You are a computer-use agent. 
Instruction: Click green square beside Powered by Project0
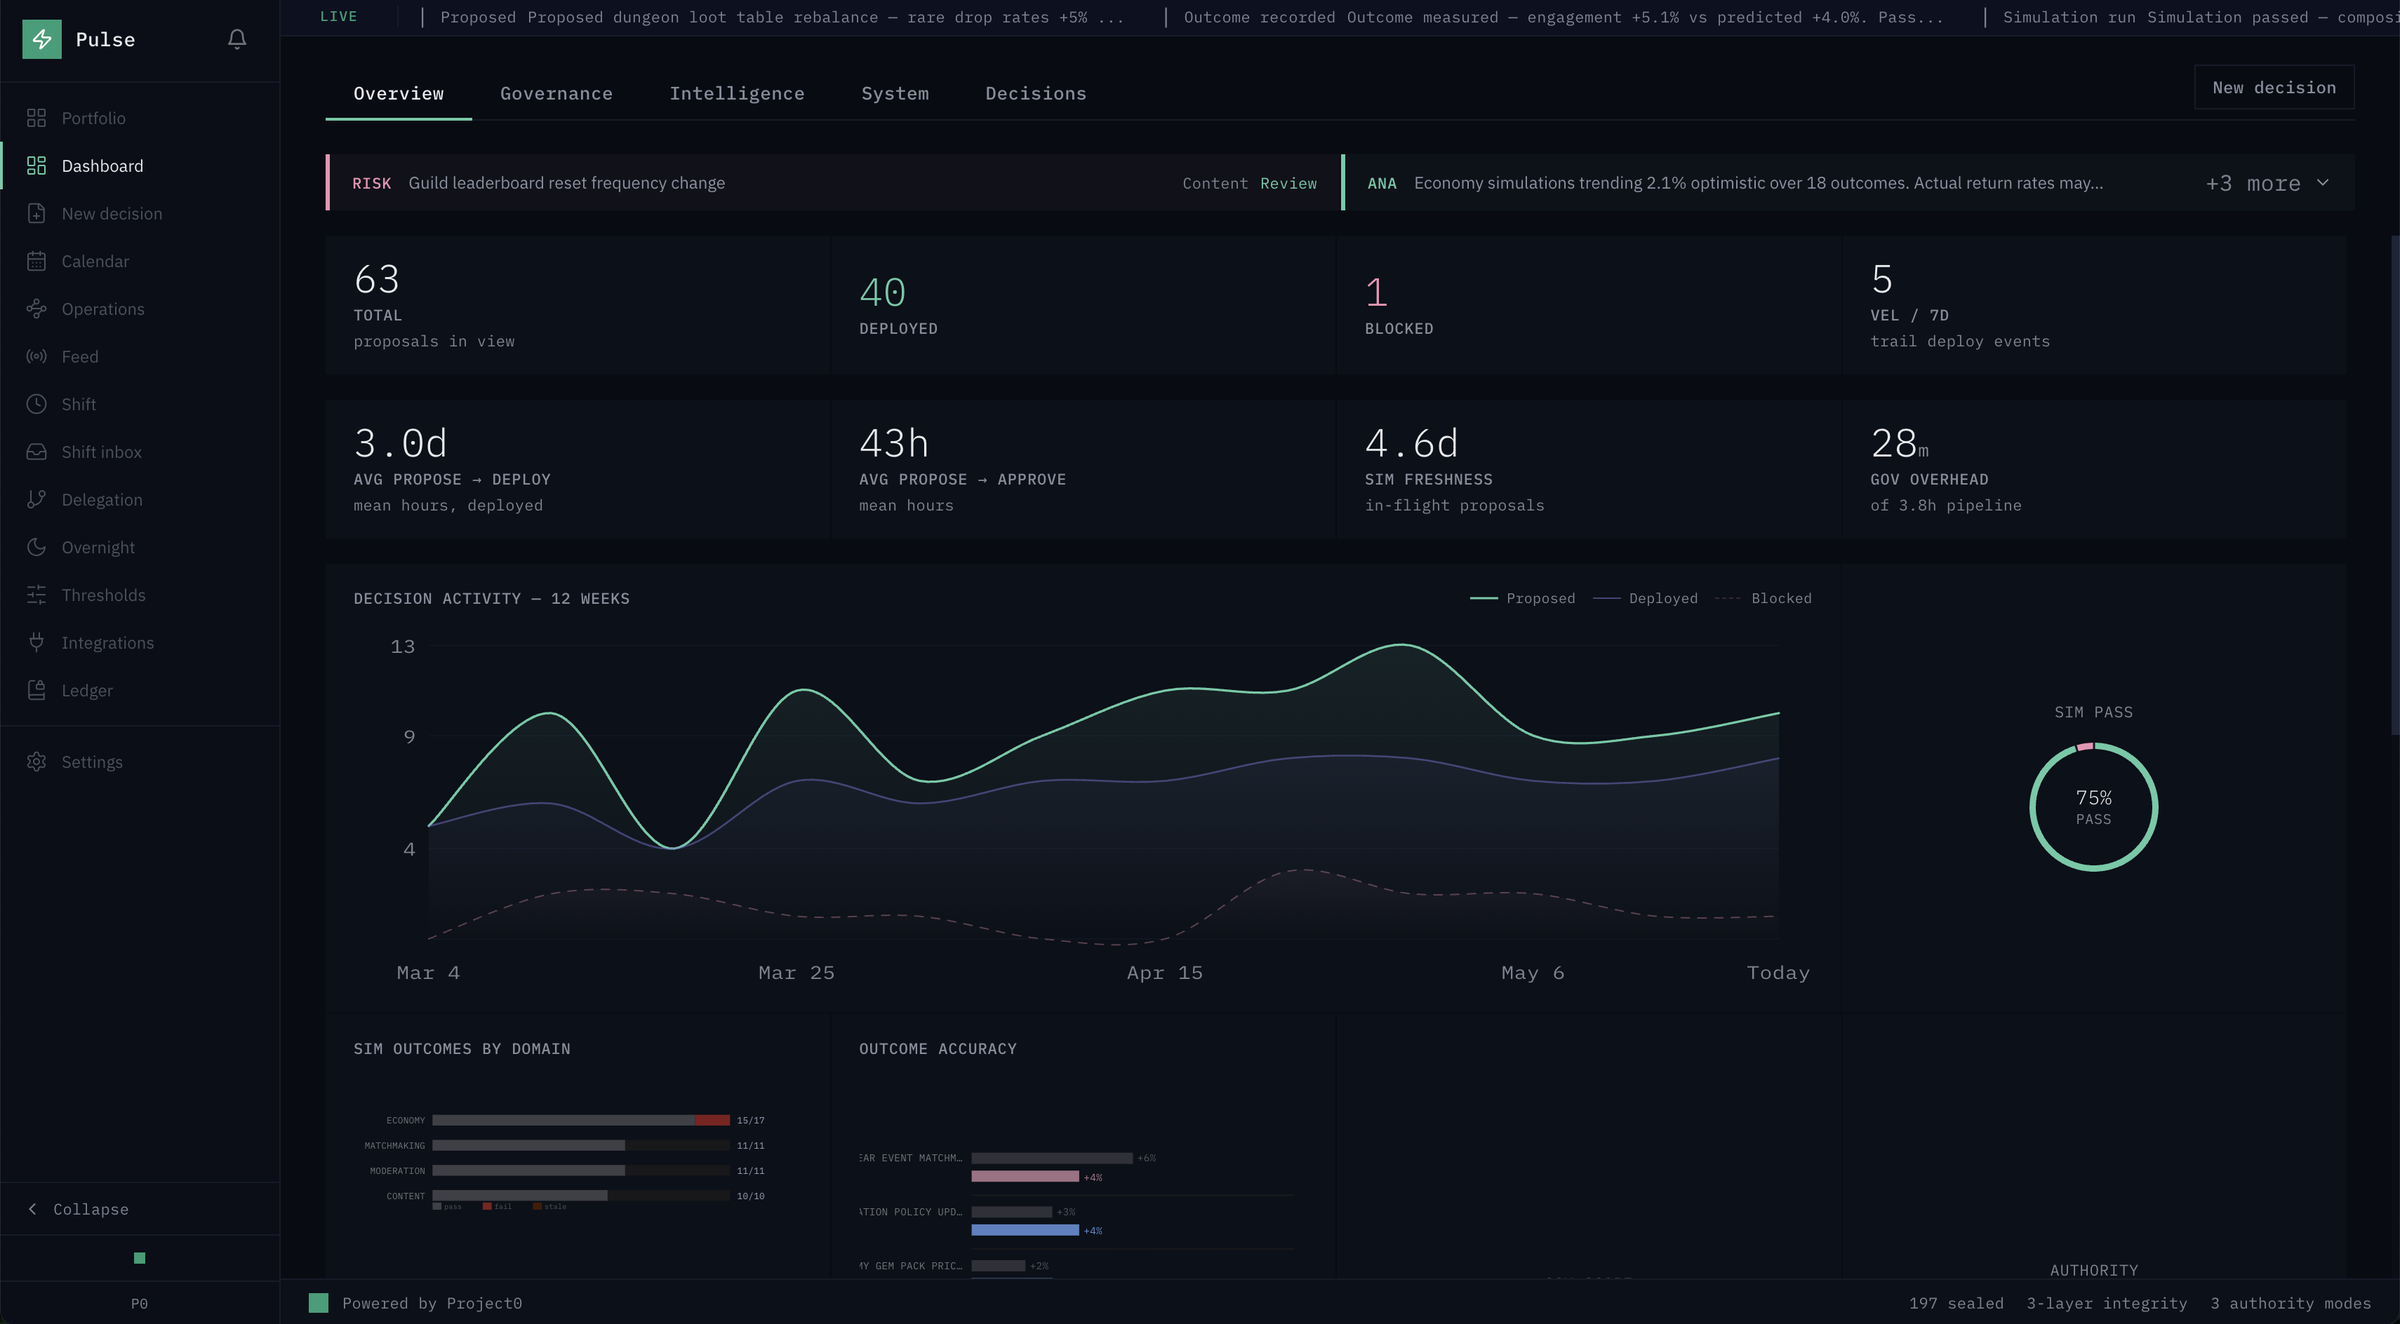coord(319,1303)
